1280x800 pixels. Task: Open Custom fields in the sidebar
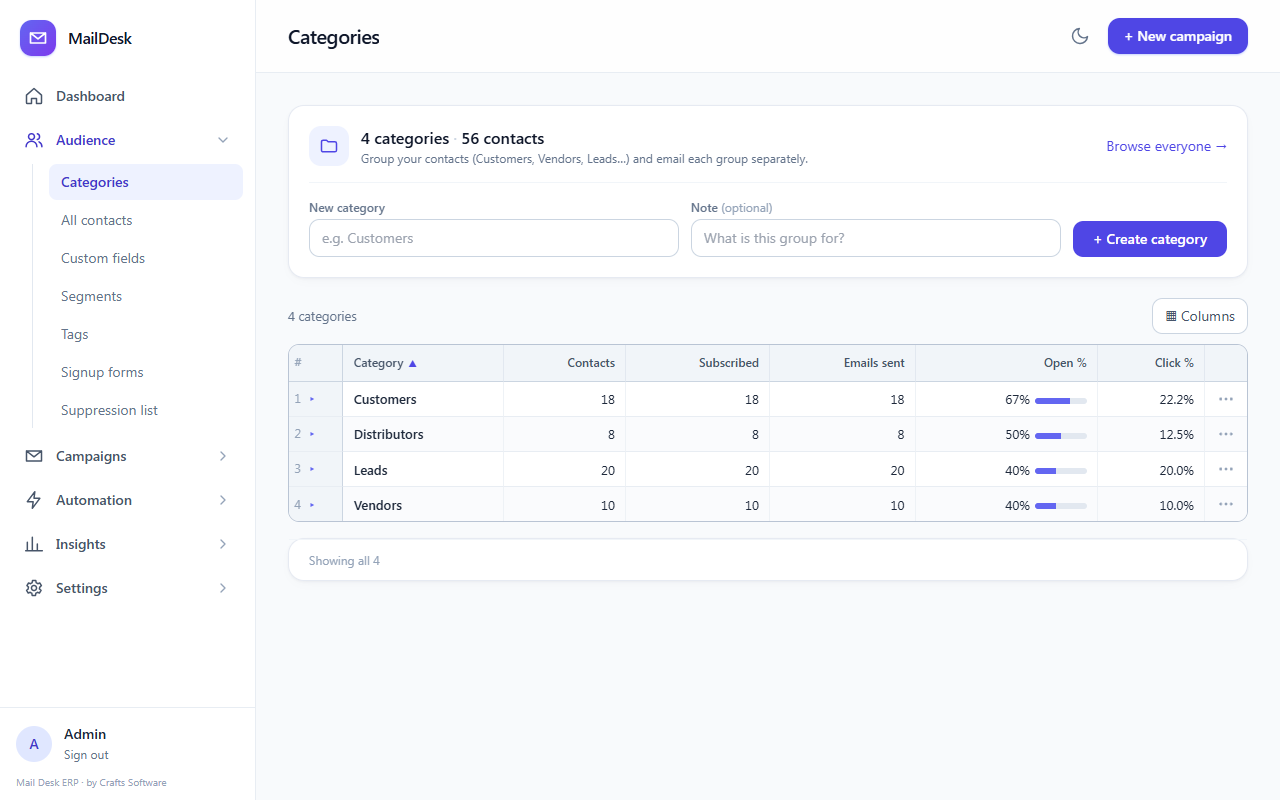tap(146, 258)
